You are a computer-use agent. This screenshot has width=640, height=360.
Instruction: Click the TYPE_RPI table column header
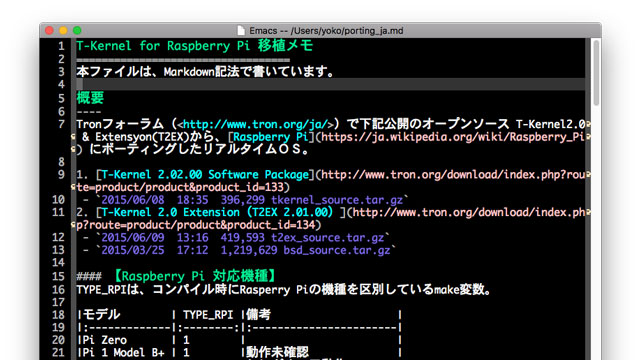point(208,315)
